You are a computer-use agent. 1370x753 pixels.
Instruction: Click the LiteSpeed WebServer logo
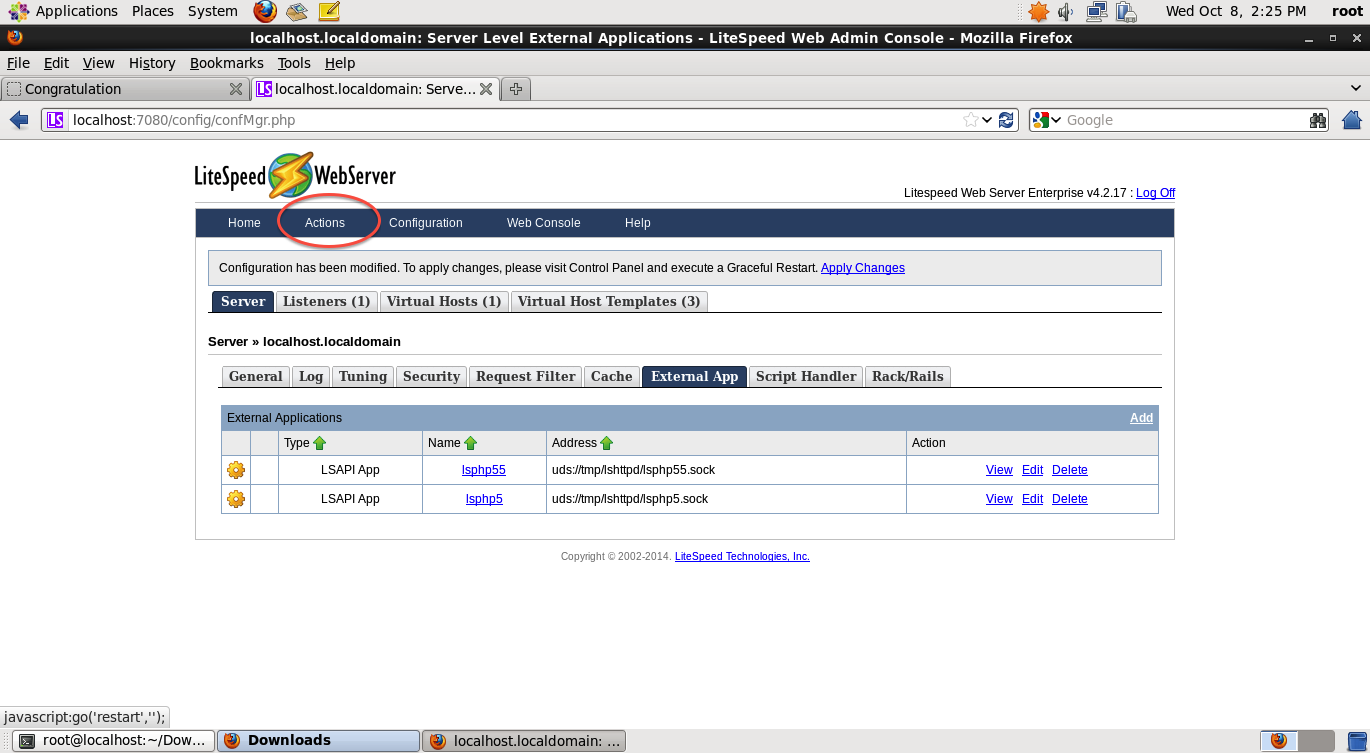pos(295,176)
